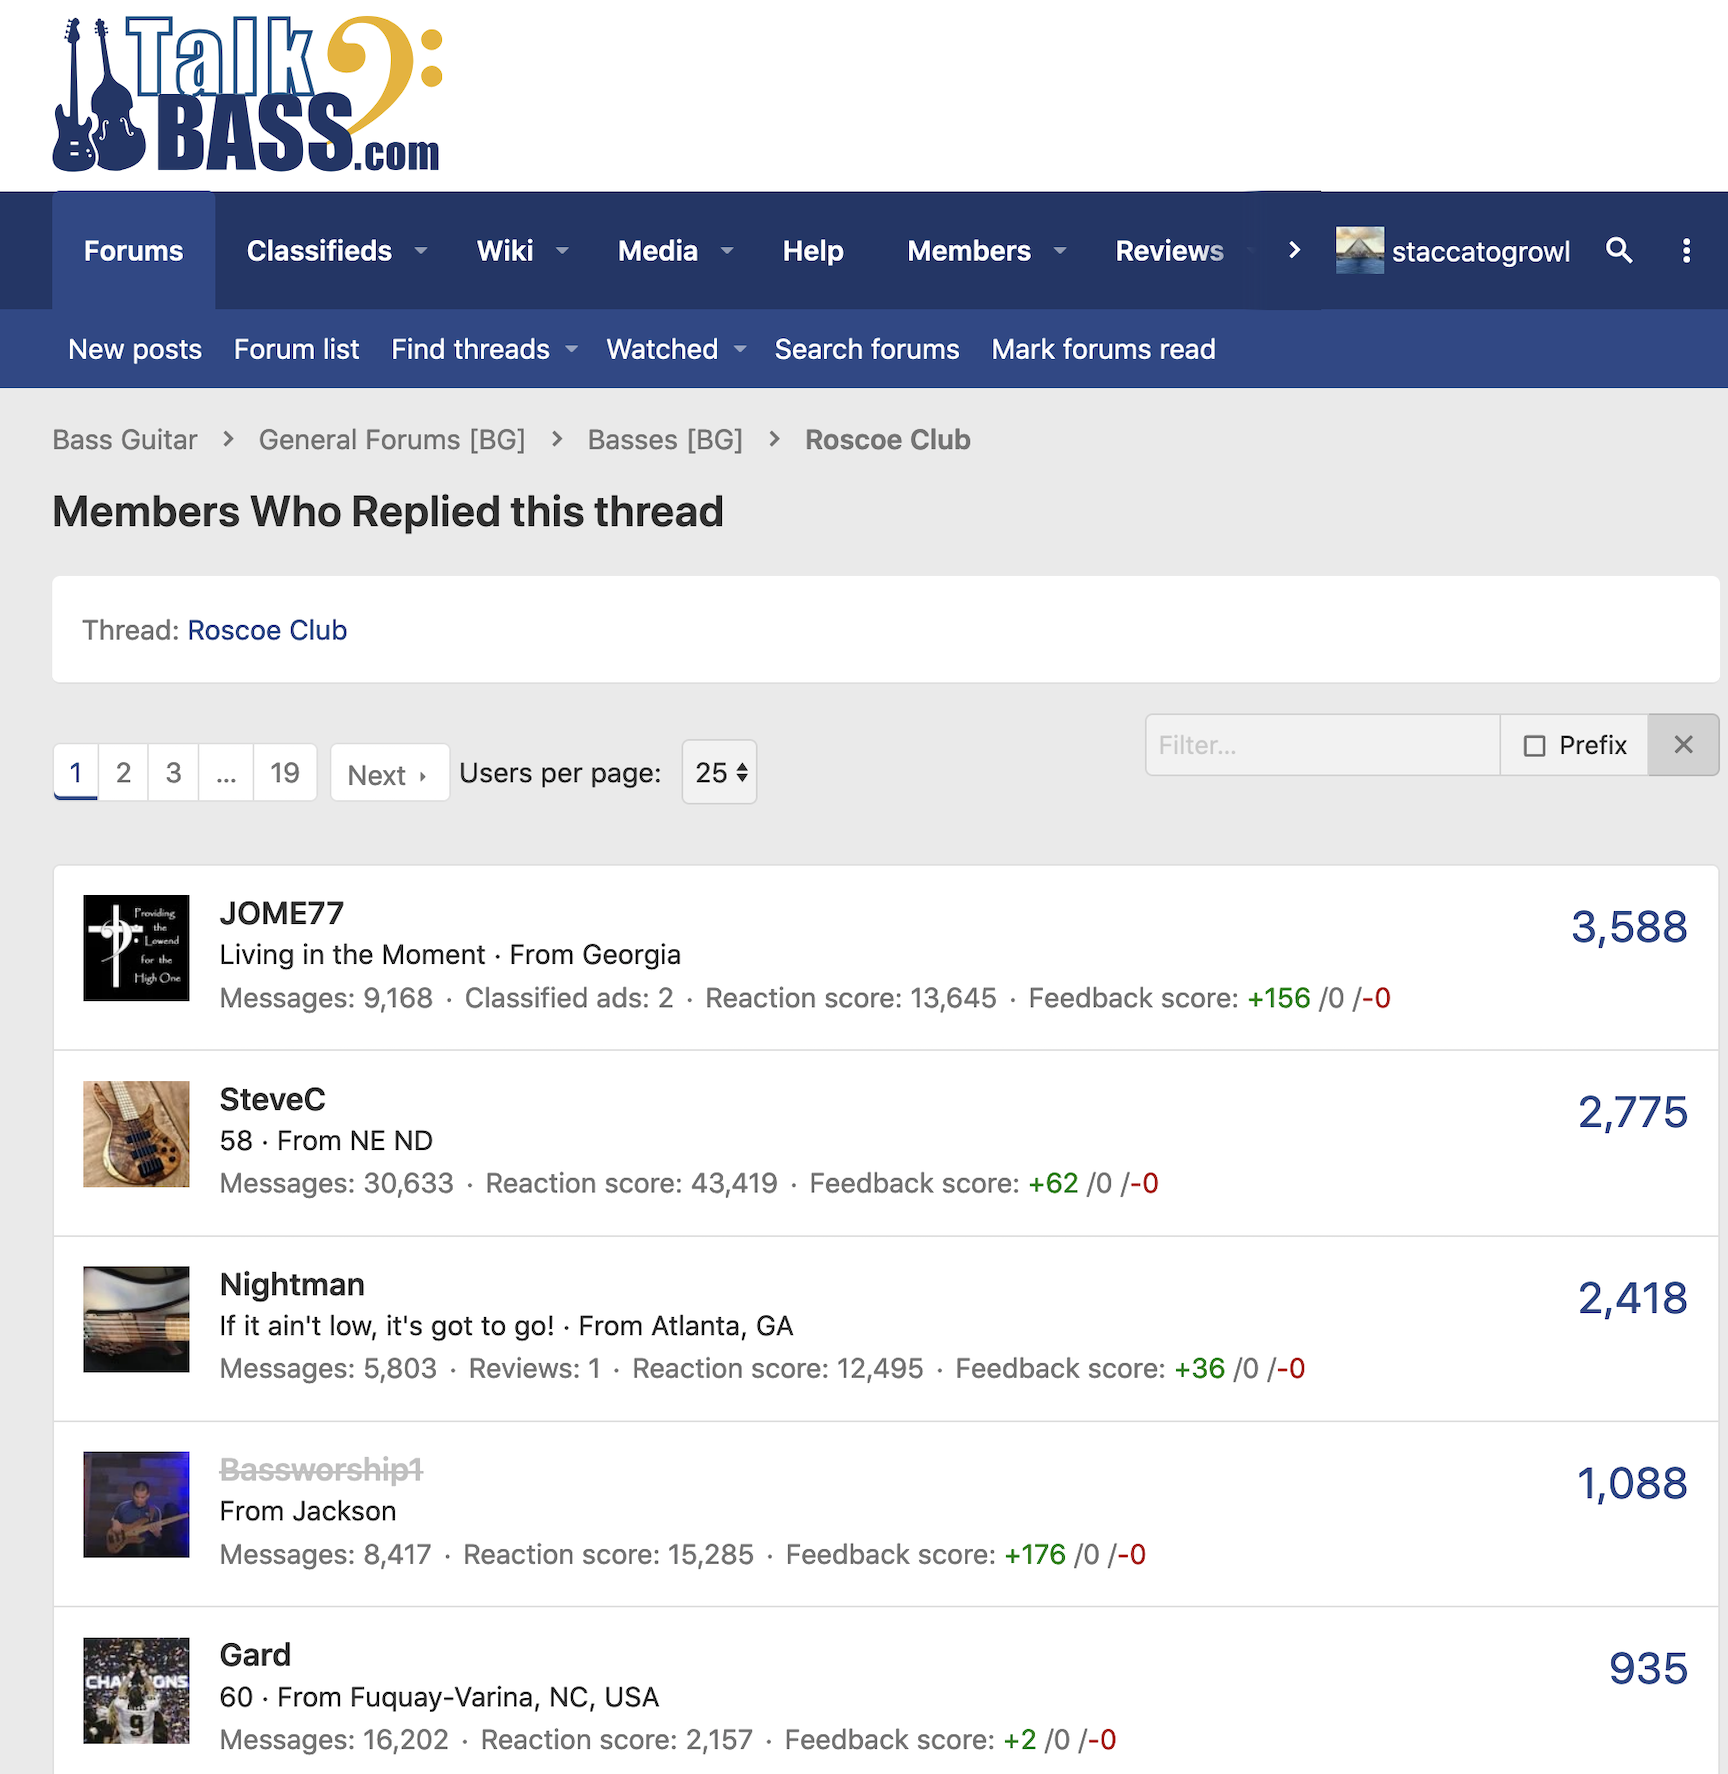Open the Media tab
The image size is (1728, 1774).
click(658, 251)
